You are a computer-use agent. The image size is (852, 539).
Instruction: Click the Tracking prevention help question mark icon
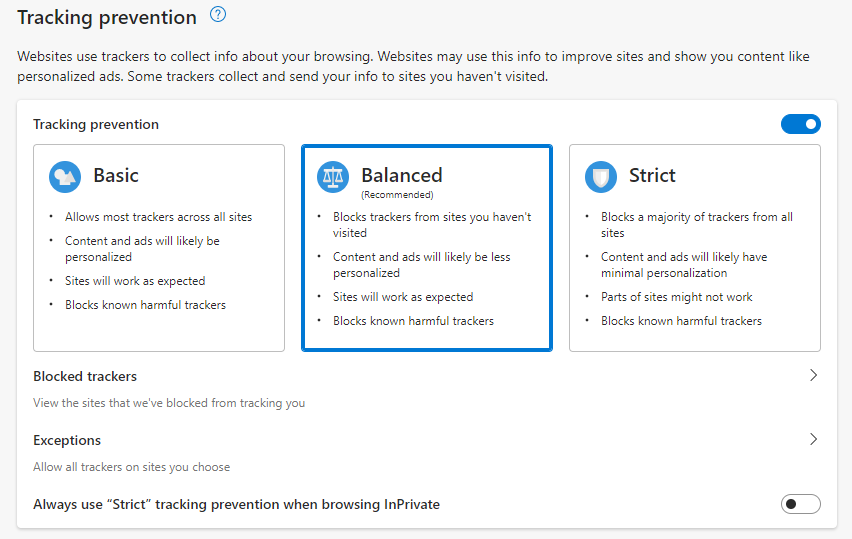[218, 15]
